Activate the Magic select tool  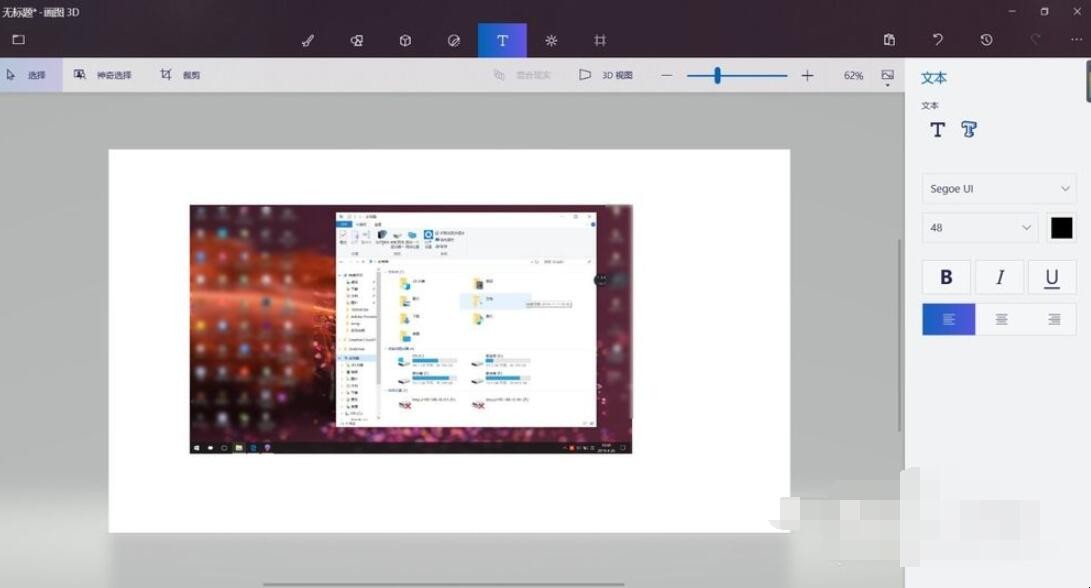point(102,74)
